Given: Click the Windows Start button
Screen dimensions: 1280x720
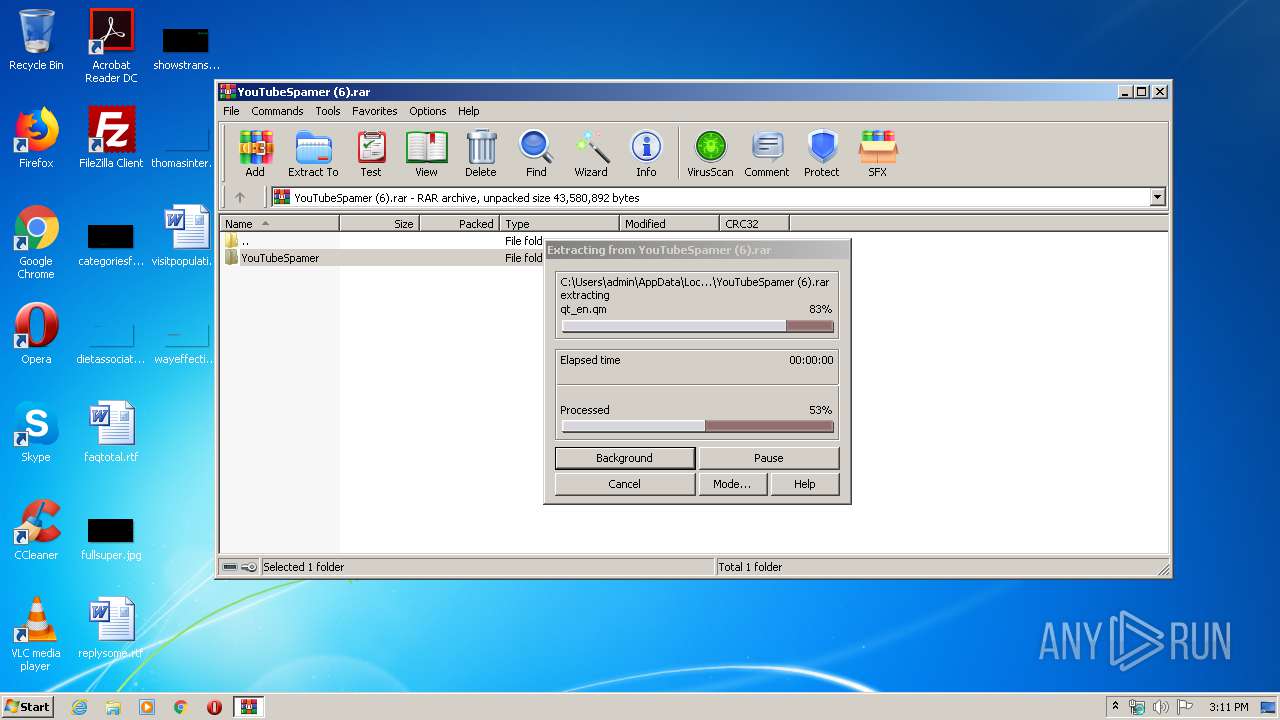Looking at the screenshot, I should pyautogui.click(x=28, y=706).
